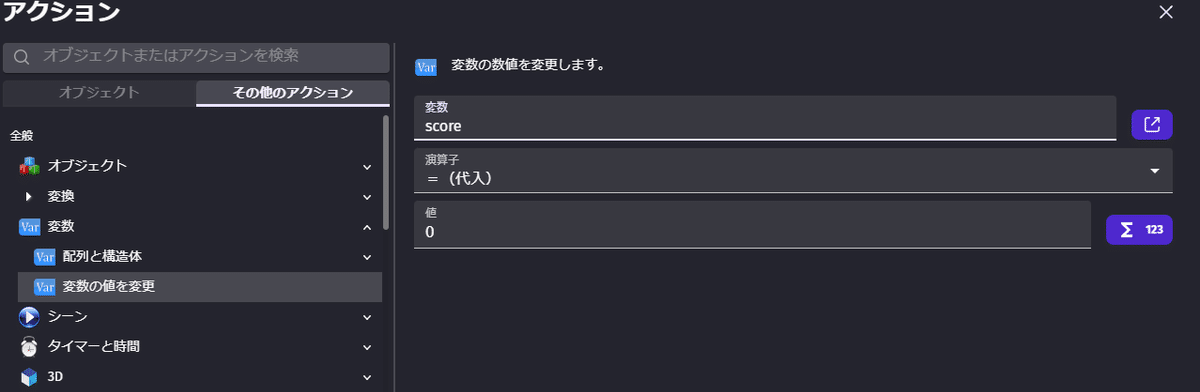The height and width of the screenshot is (392, 1200).
Task: Click the 変数 score input field
Action: pyautogui.click(x=765, y=118)
